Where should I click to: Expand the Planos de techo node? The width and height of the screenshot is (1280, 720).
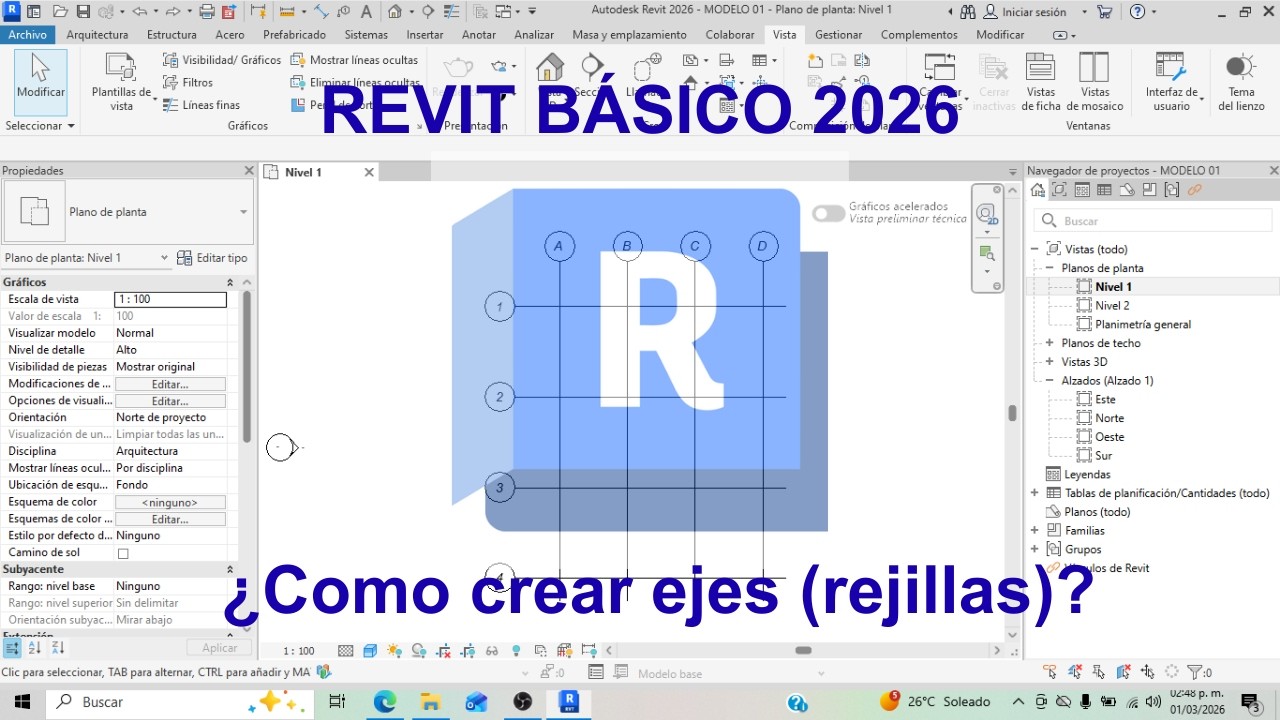[x=1050, y=343]
